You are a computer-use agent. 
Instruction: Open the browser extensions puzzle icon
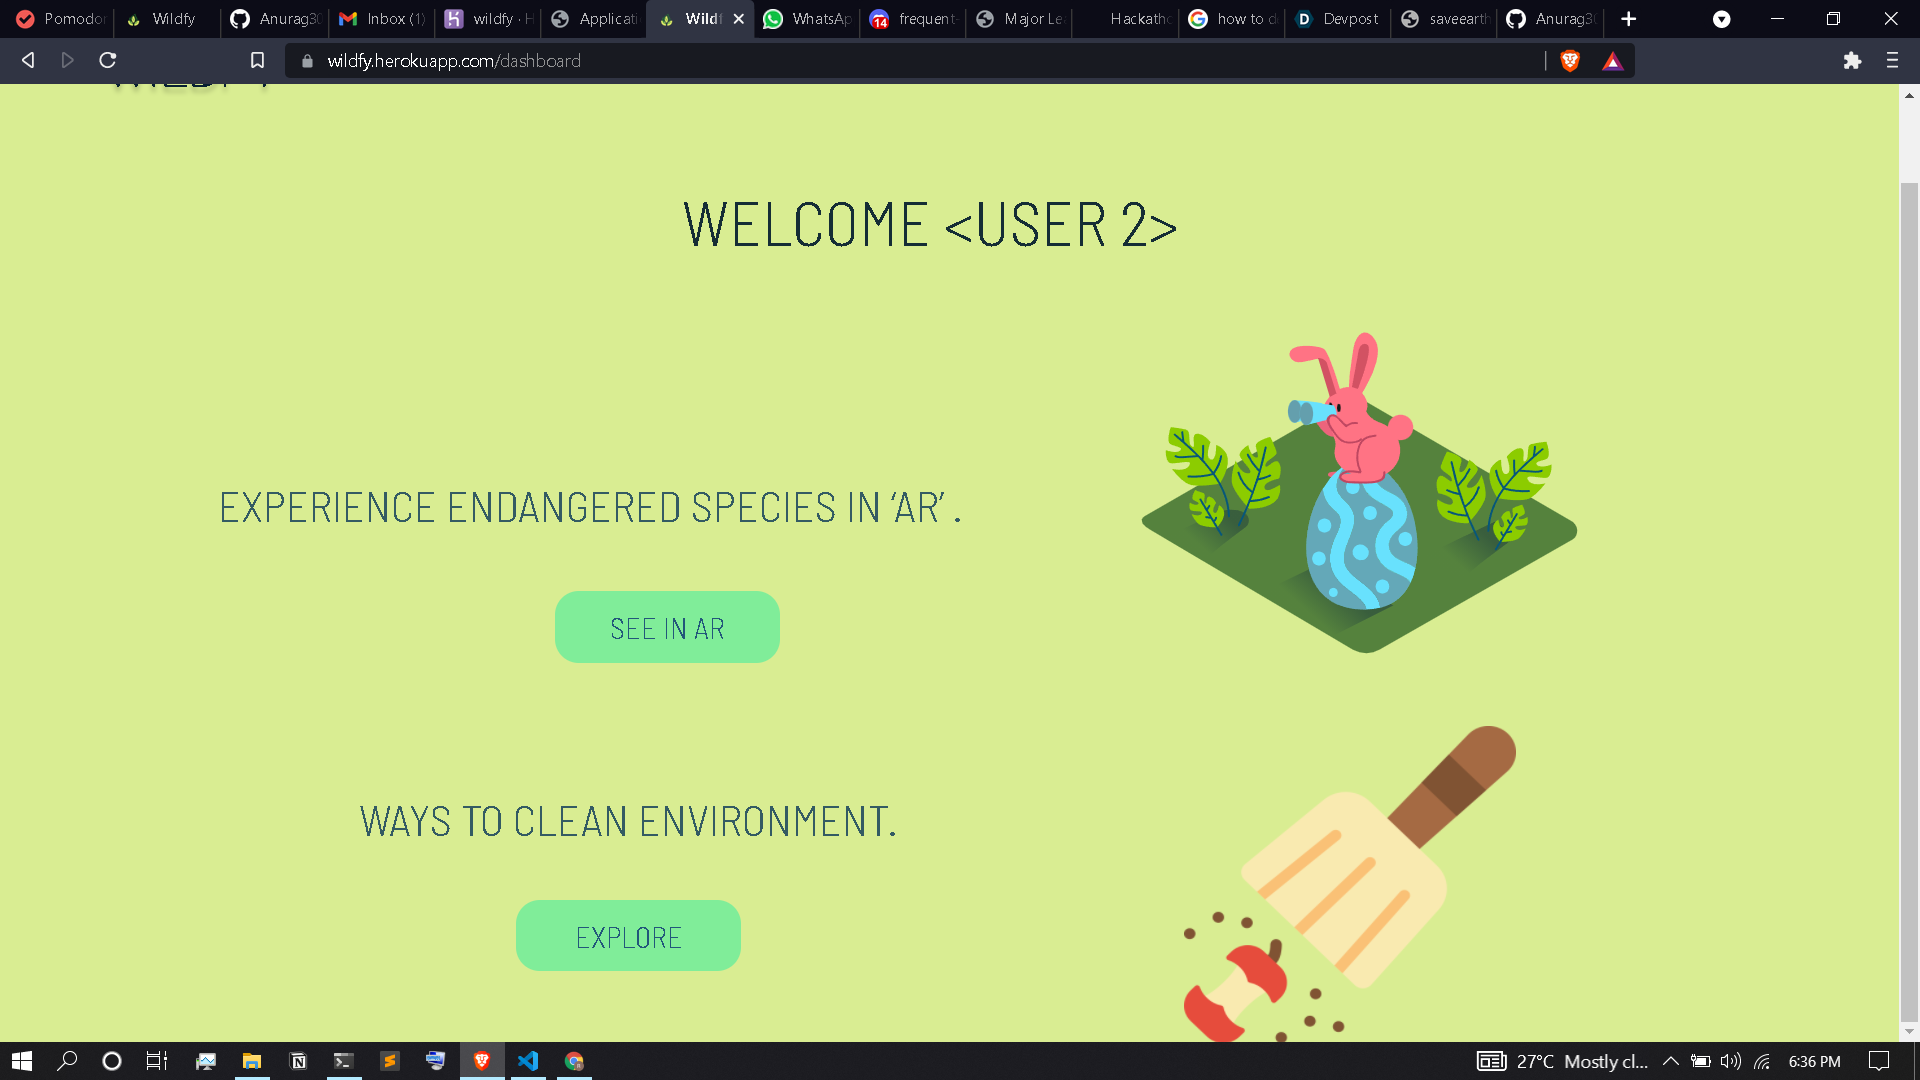1852,61
